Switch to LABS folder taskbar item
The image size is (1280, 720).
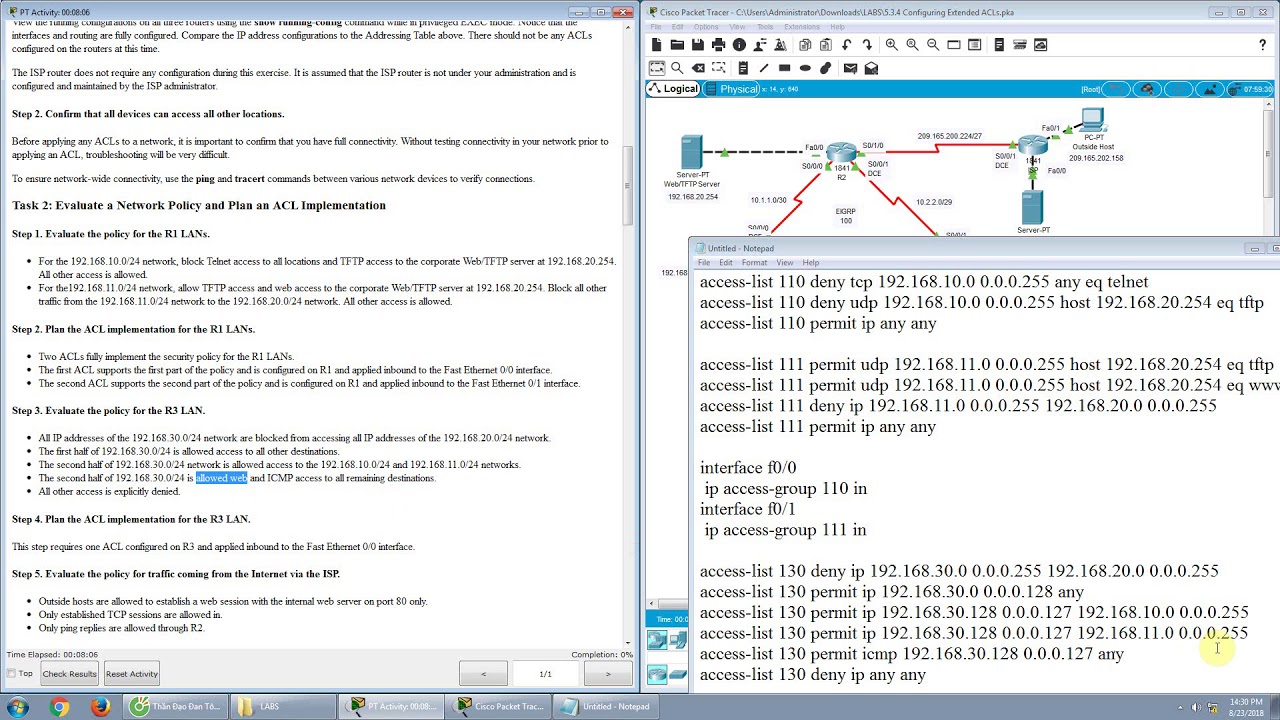[284, 706]
